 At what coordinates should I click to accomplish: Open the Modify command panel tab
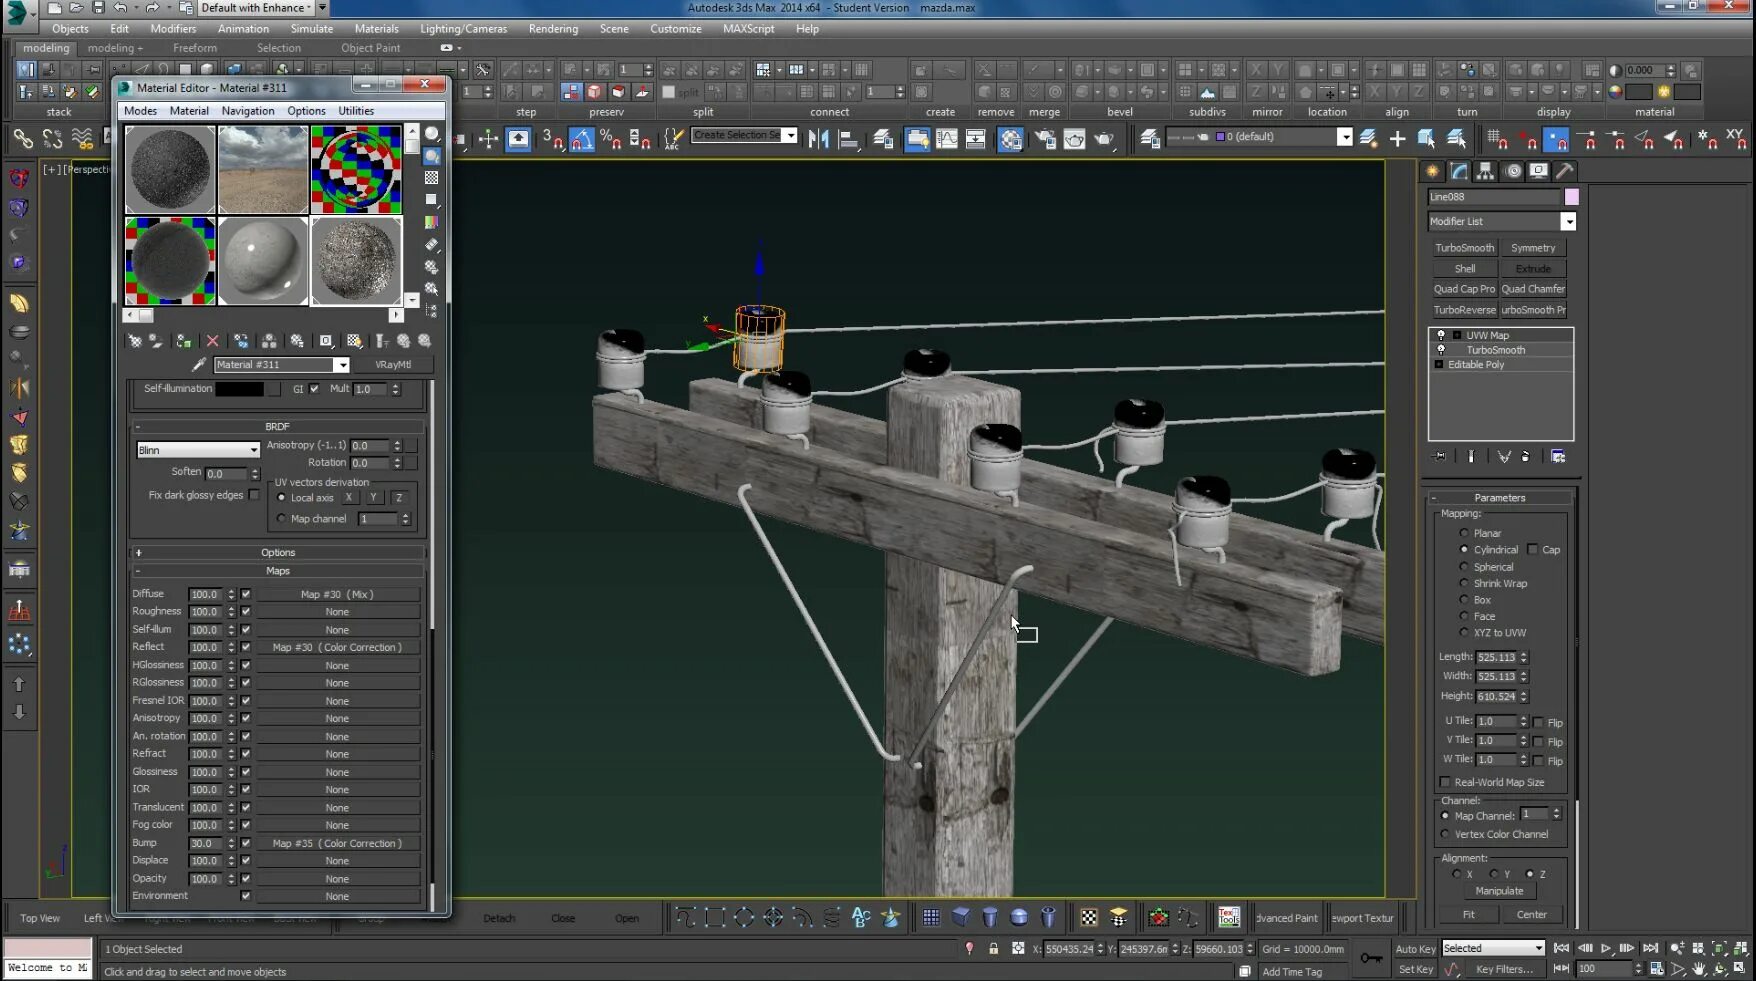tap(1460, 171)
